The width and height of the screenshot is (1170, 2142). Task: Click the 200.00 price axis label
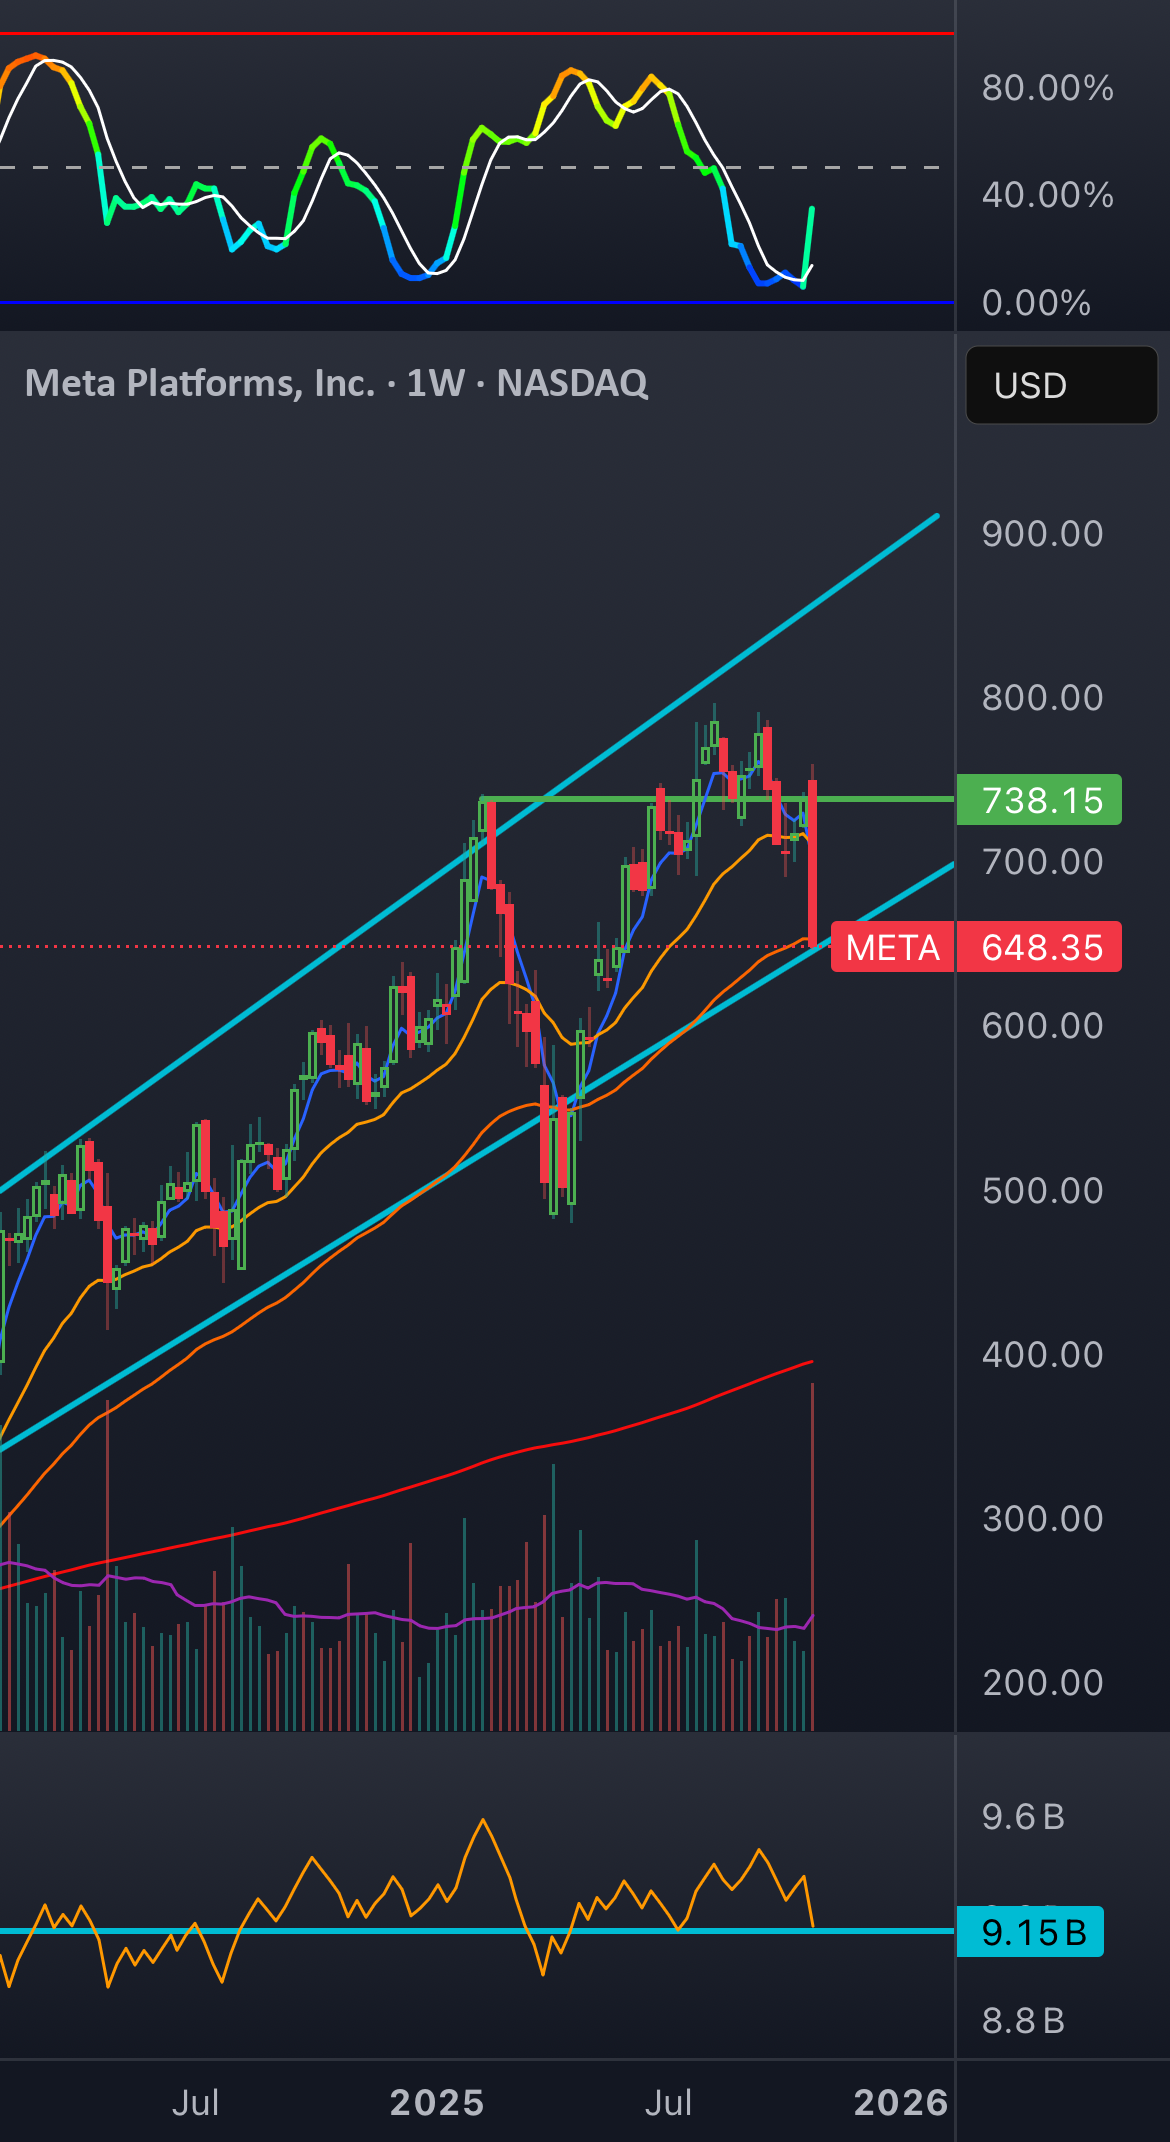[x=1042, y=1683]
